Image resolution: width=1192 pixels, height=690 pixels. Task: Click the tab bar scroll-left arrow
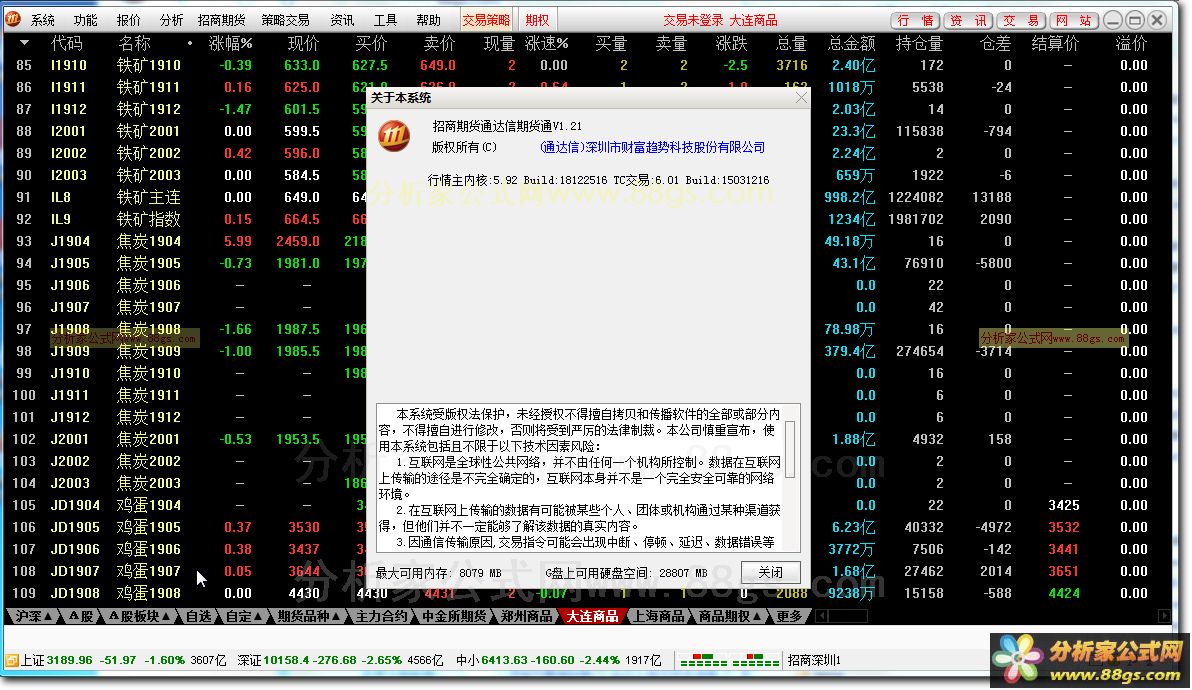click(x=822, y=616)
